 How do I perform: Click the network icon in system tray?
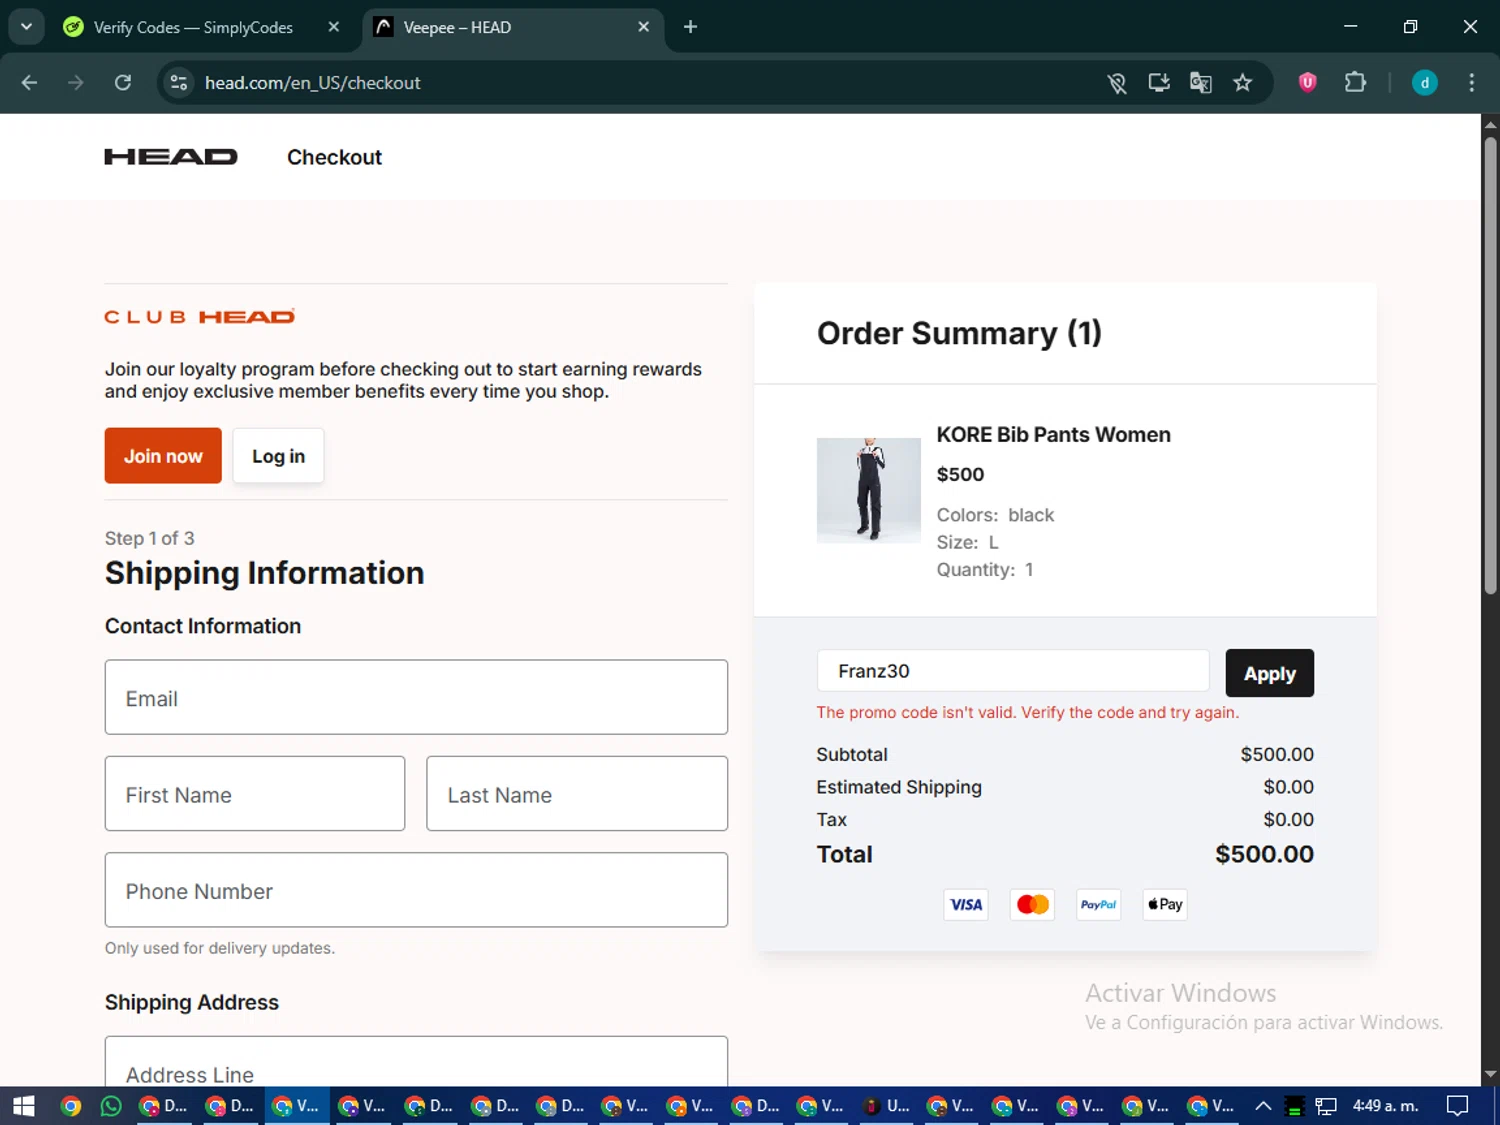[x=1326, y=1106]
